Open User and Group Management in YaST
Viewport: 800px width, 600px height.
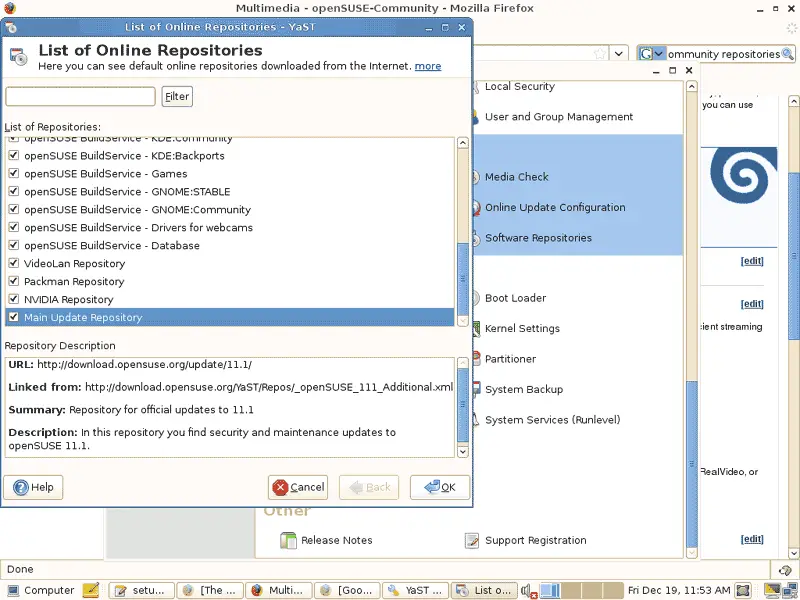click(x=559, y=117)
